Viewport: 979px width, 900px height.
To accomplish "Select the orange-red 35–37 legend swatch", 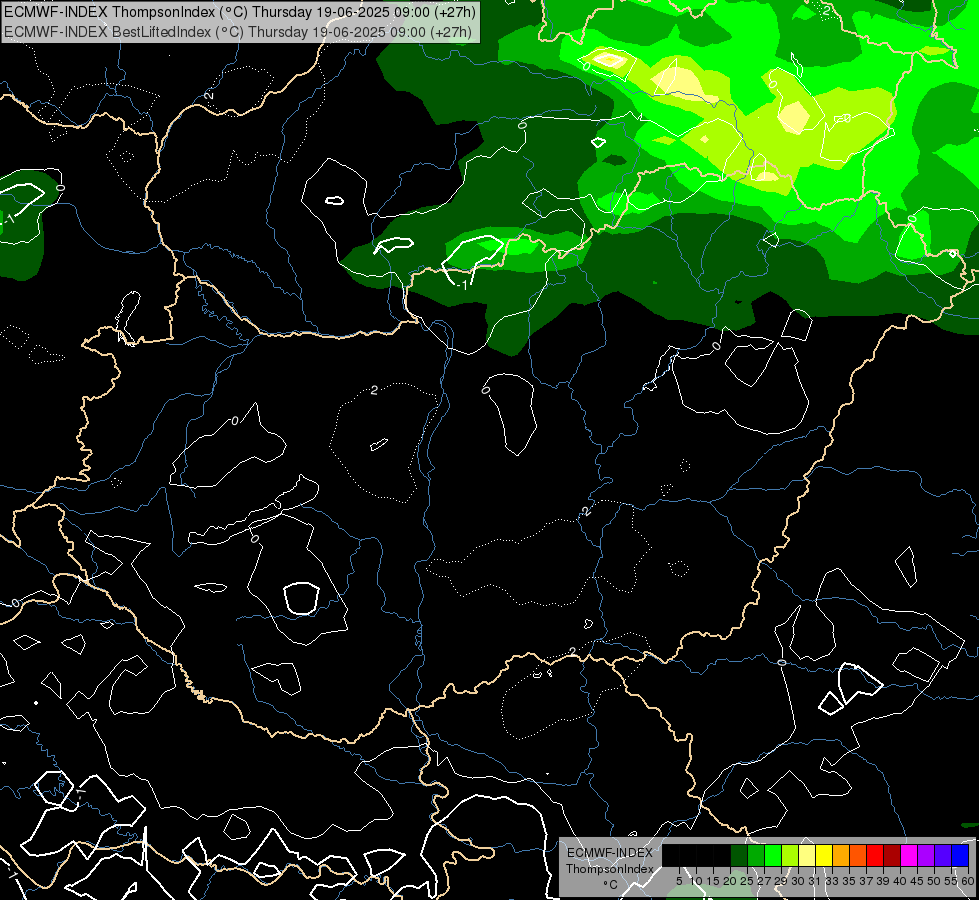I will tap(858, 855).
